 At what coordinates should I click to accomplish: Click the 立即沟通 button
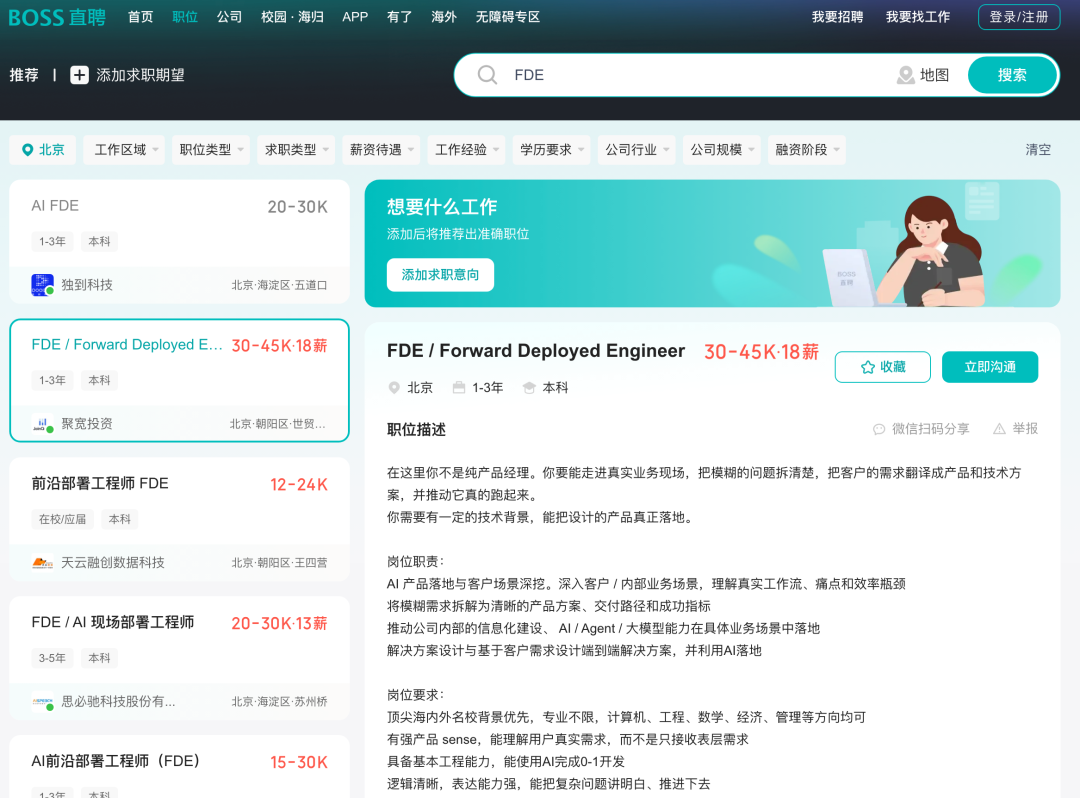click(990, 367)
